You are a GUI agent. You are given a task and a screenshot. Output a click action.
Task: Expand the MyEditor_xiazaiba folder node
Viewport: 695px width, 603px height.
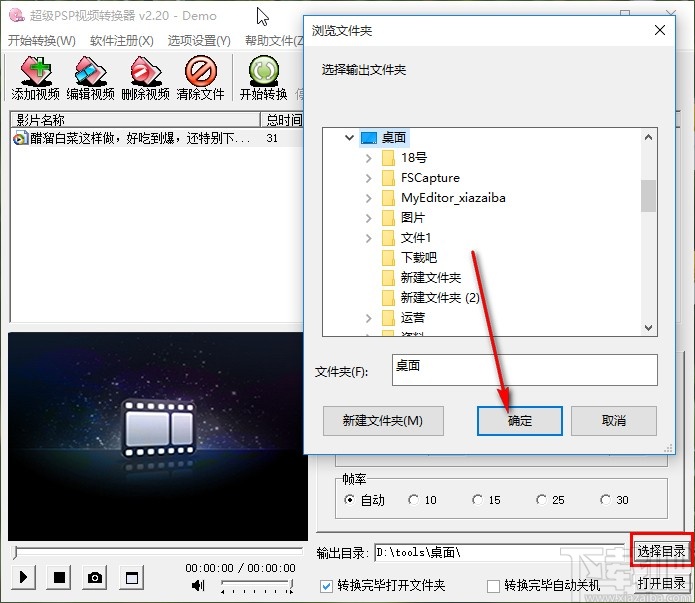[x=369, y=198]
